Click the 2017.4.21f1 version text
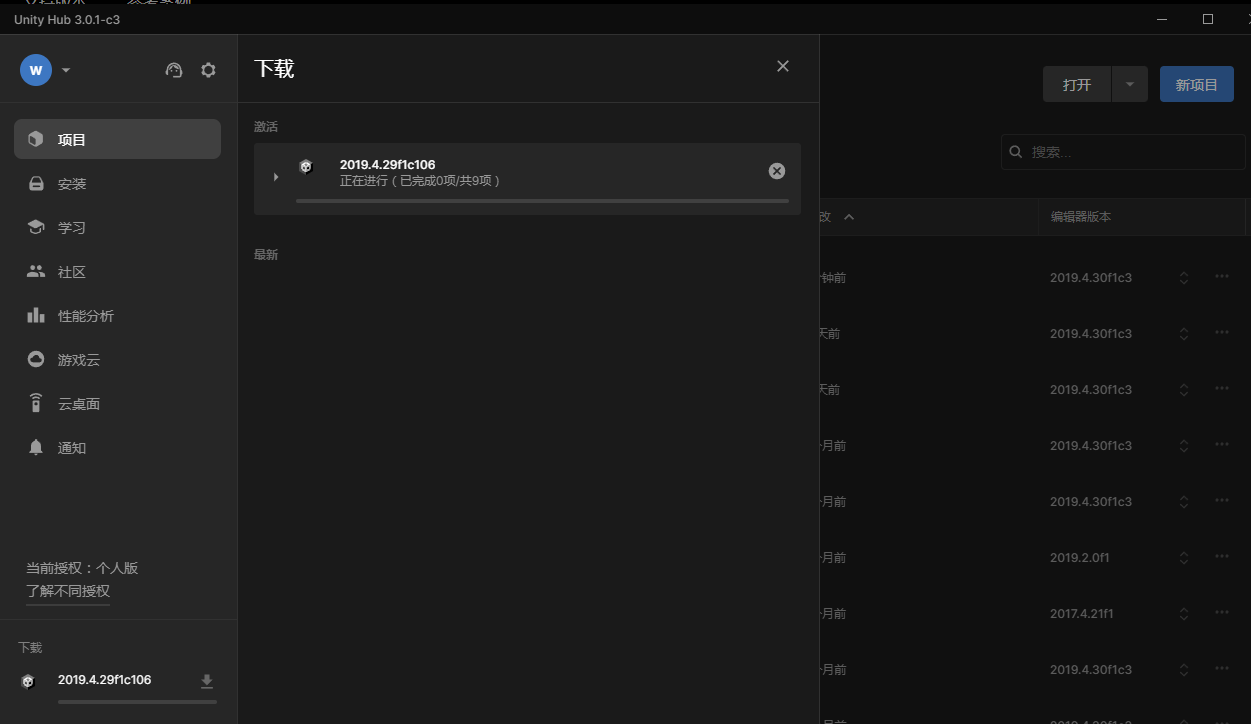 pyautogui.click(x=1082, y=614)
